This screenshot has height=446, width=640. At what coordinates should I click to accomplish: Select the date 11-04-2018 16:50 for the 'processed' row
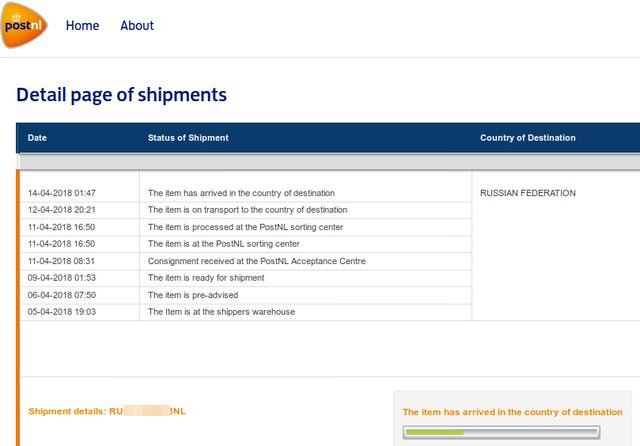(x=62, y=227)
